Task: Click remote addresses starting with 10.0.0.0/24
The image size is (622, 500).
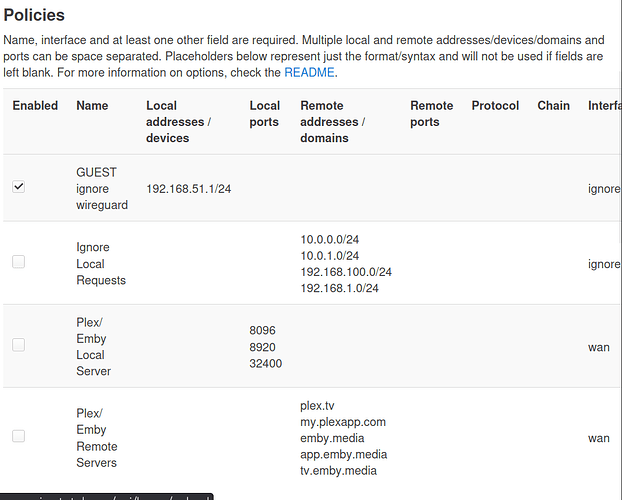Action: click(x=345, y=264)
